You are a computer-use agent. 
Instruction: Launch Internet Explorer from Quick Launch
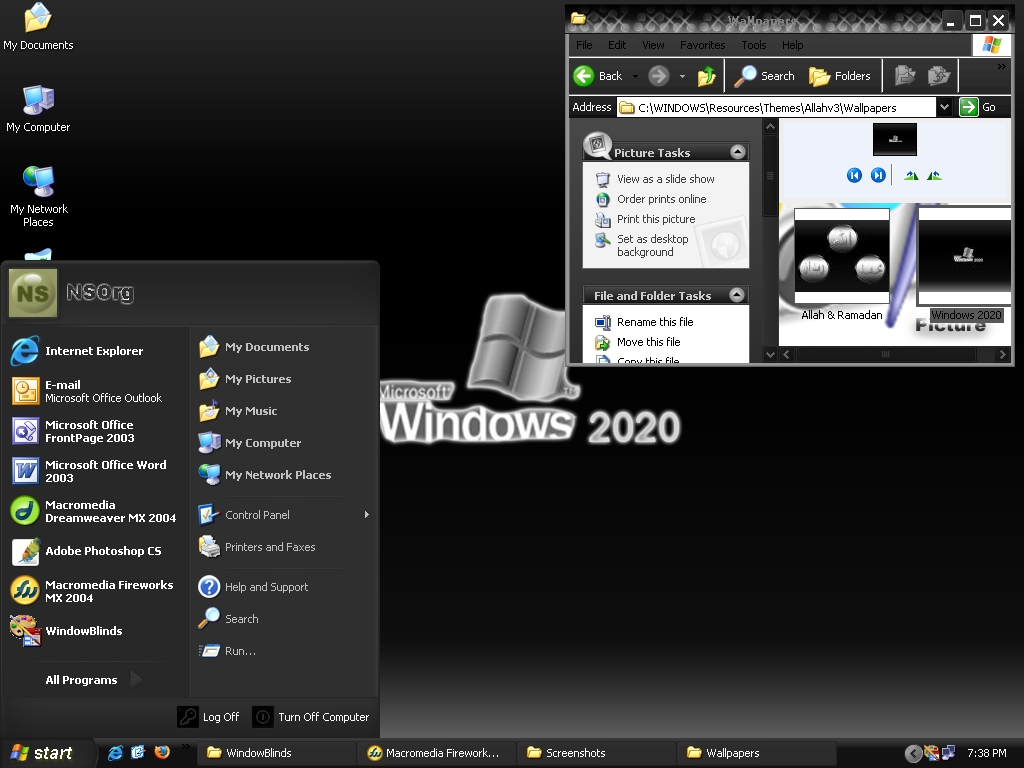pyautogui.click(x=116, y=752)
